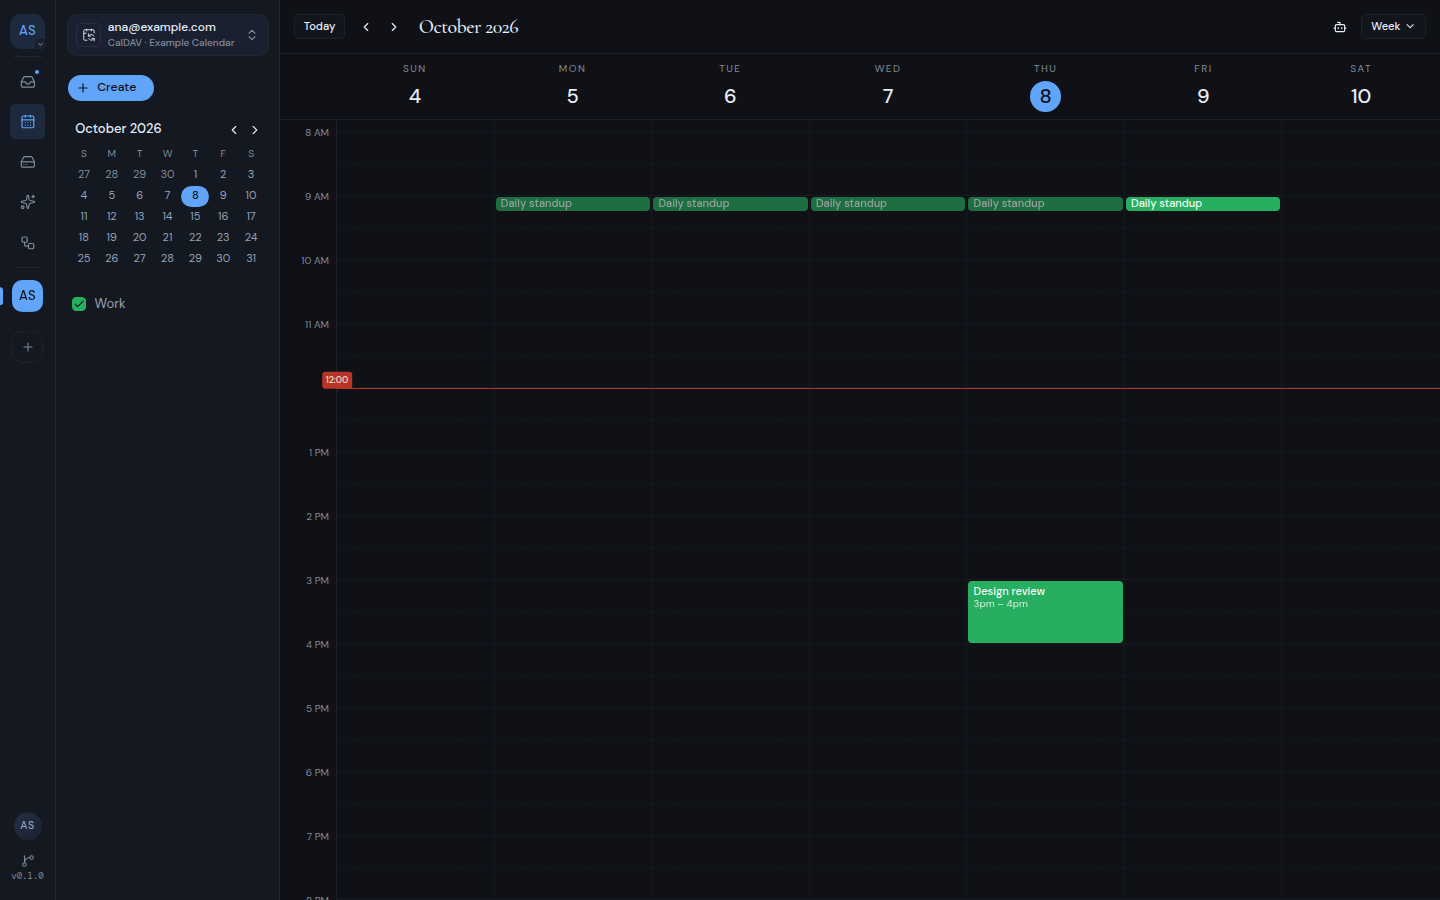The height and width of the screenshot is (900, 1440).
Task: Open Tuesday's Daily standup event
Action: 730,204
